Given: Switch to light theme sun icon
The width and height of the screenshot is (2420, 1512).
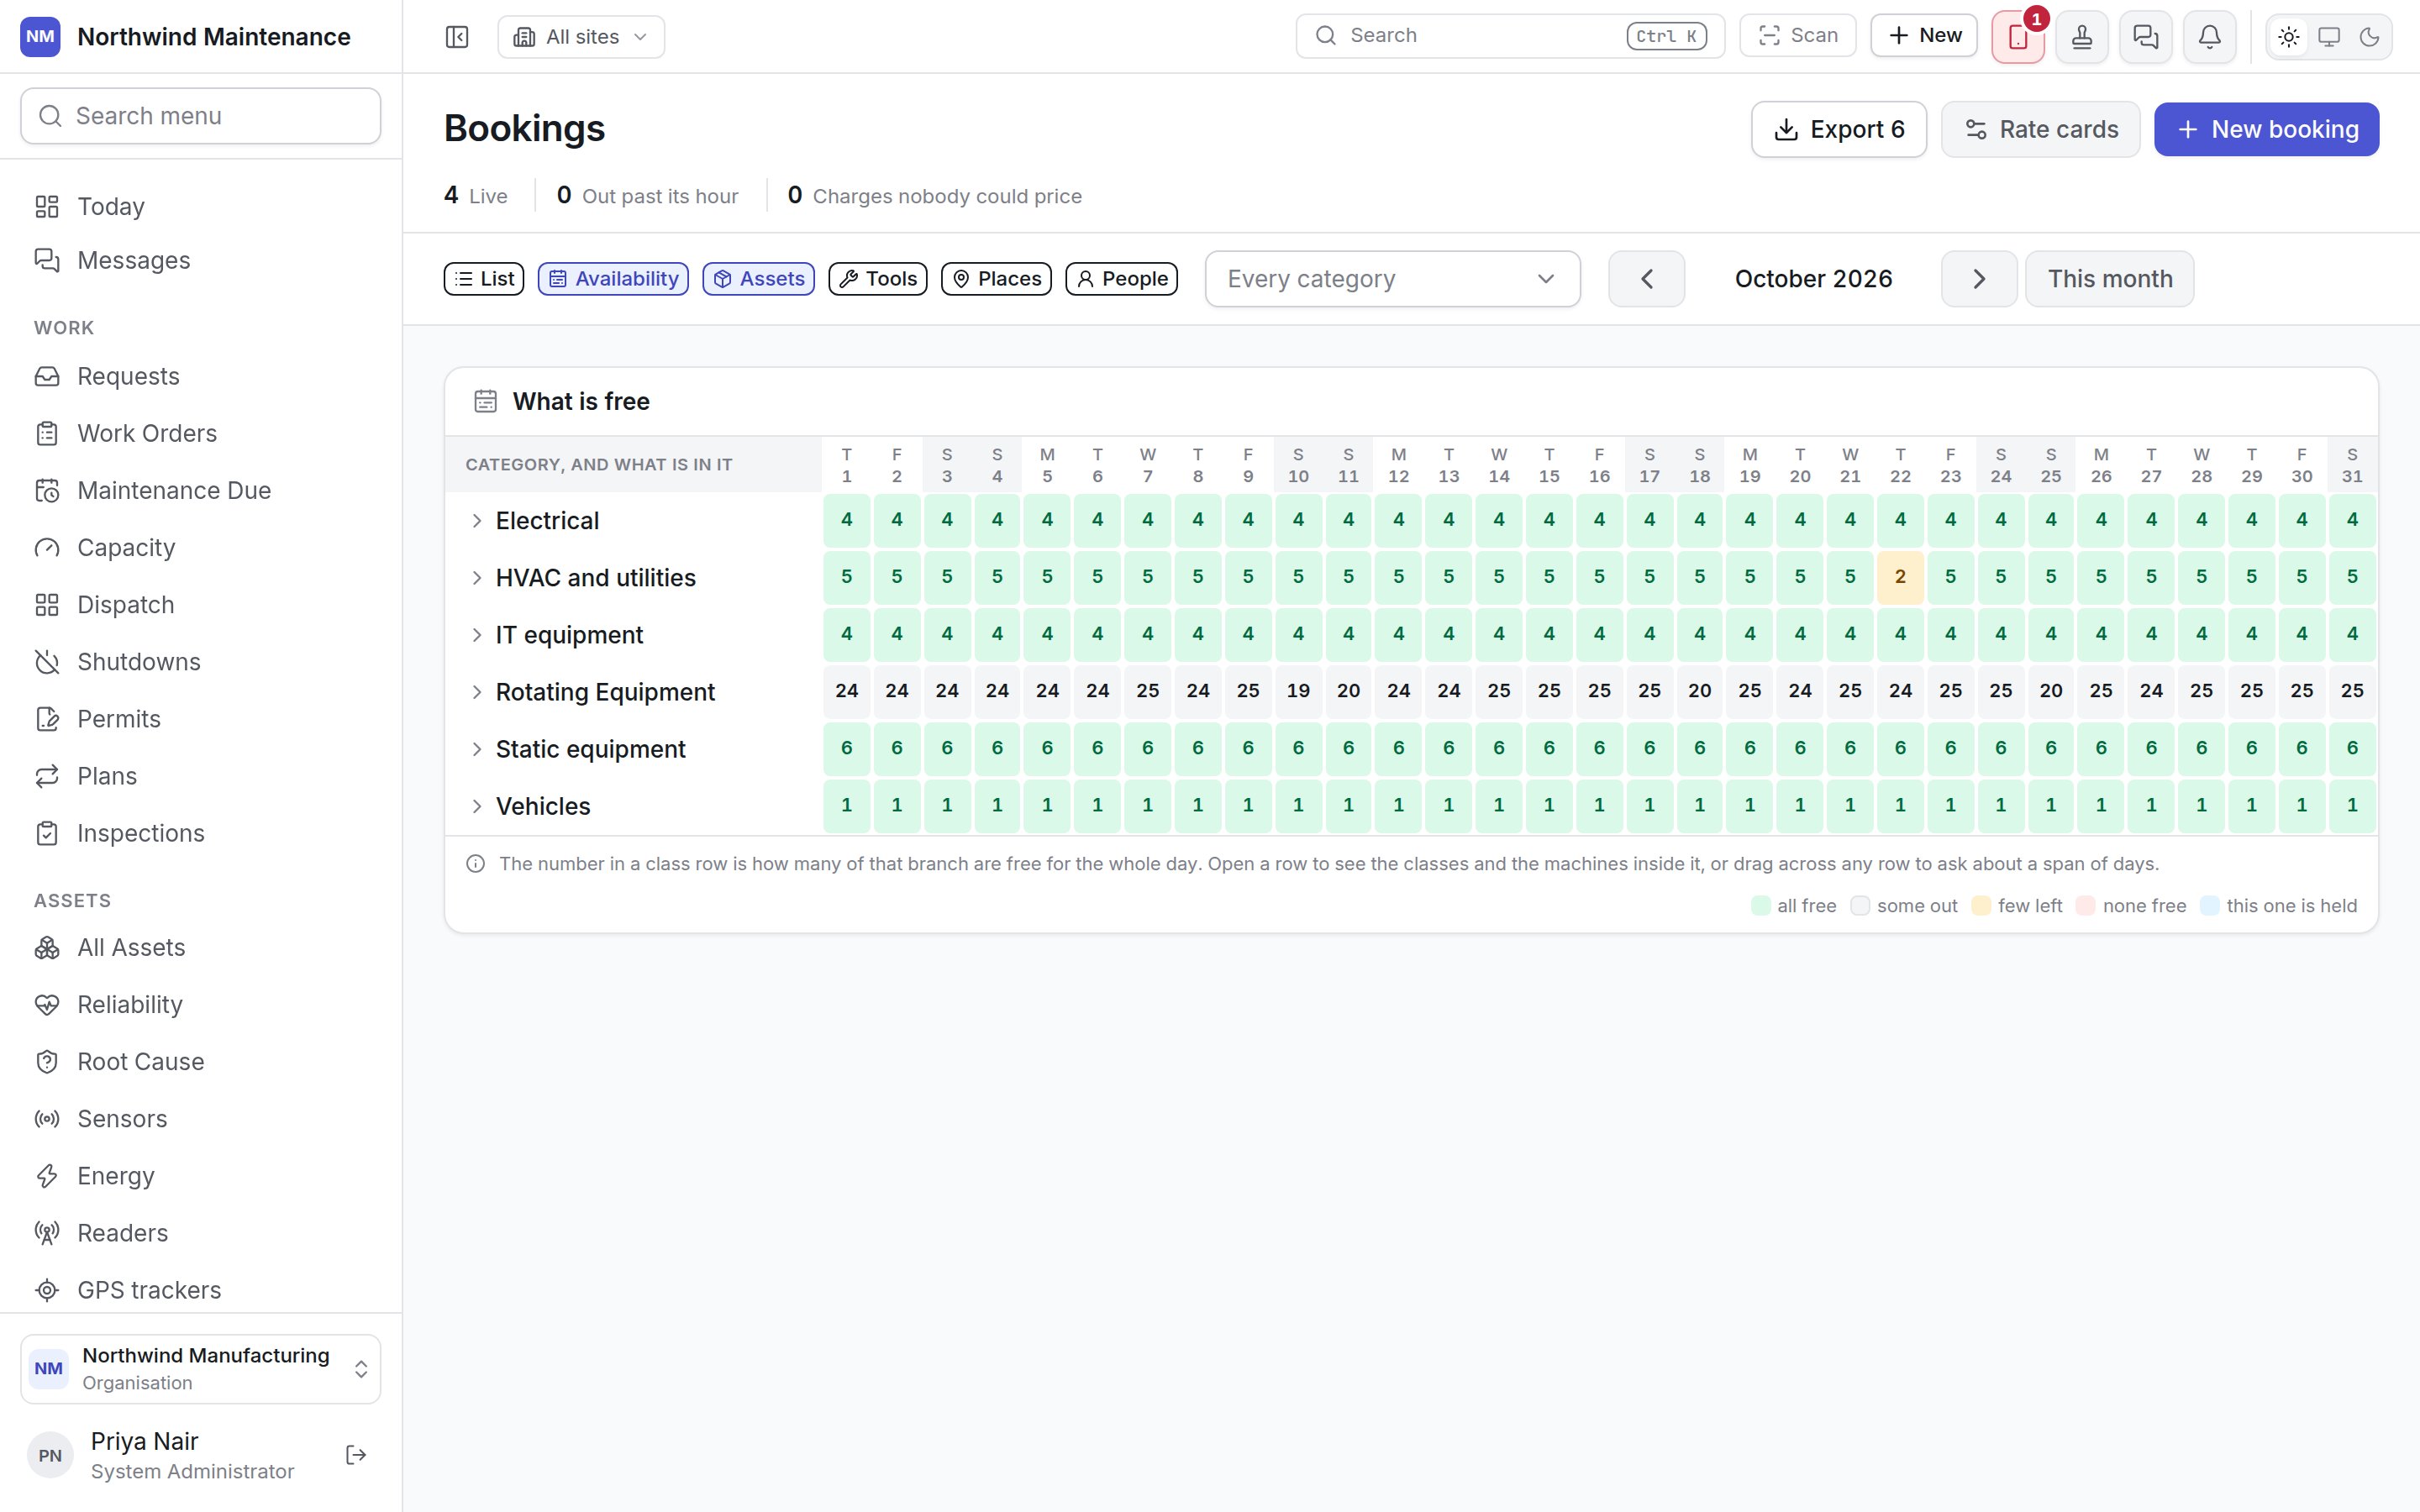Looking at the screenshot, I should tap(2289, 37).
